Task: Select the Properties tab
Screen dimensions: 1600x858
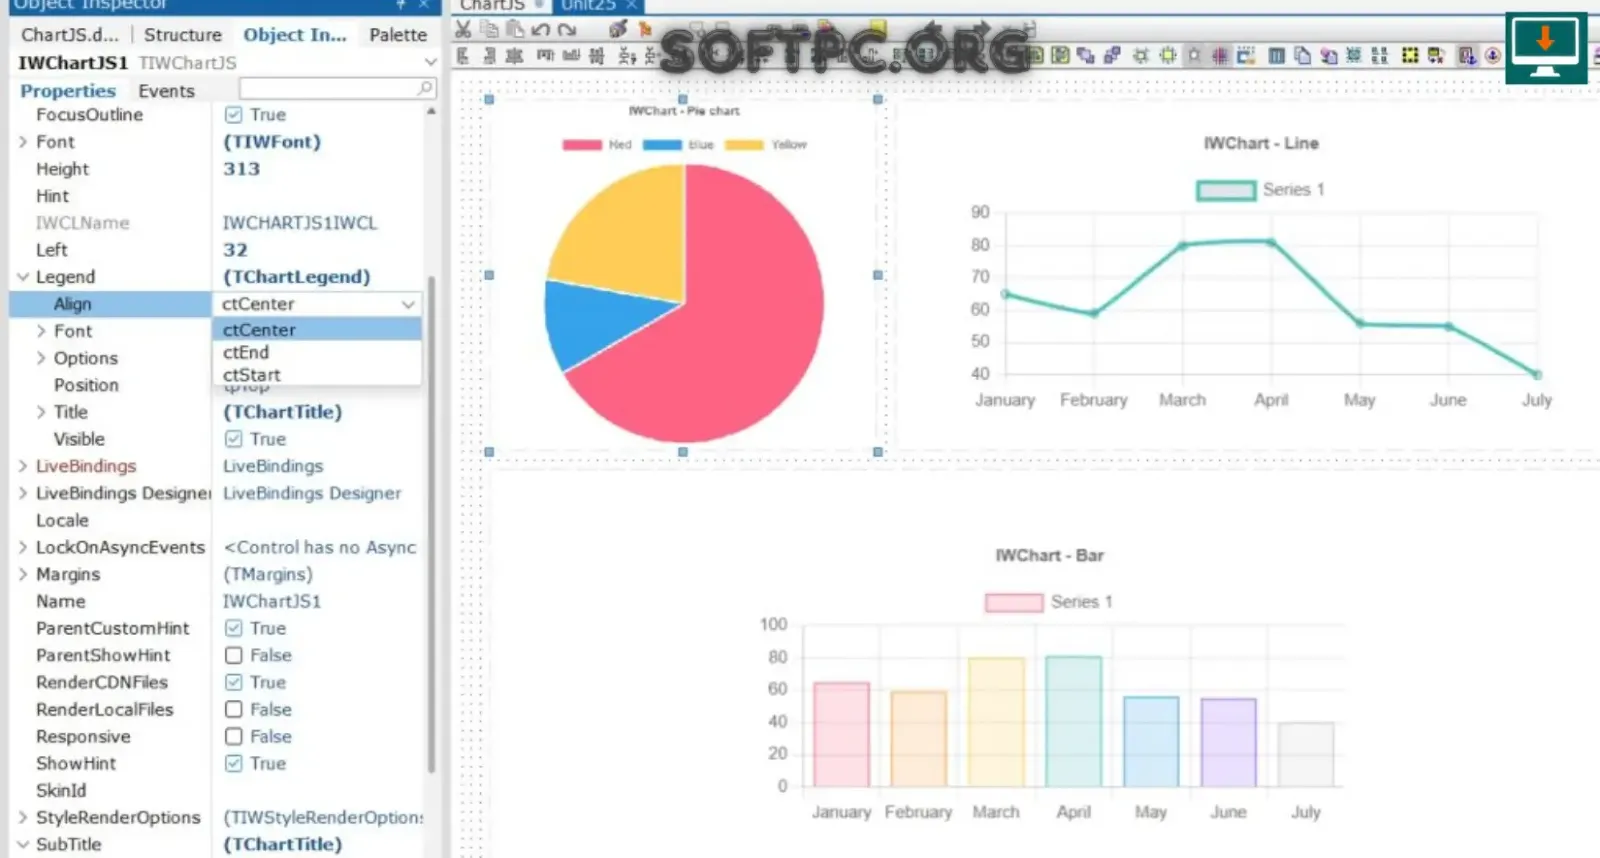Action: tap(68, 90)
